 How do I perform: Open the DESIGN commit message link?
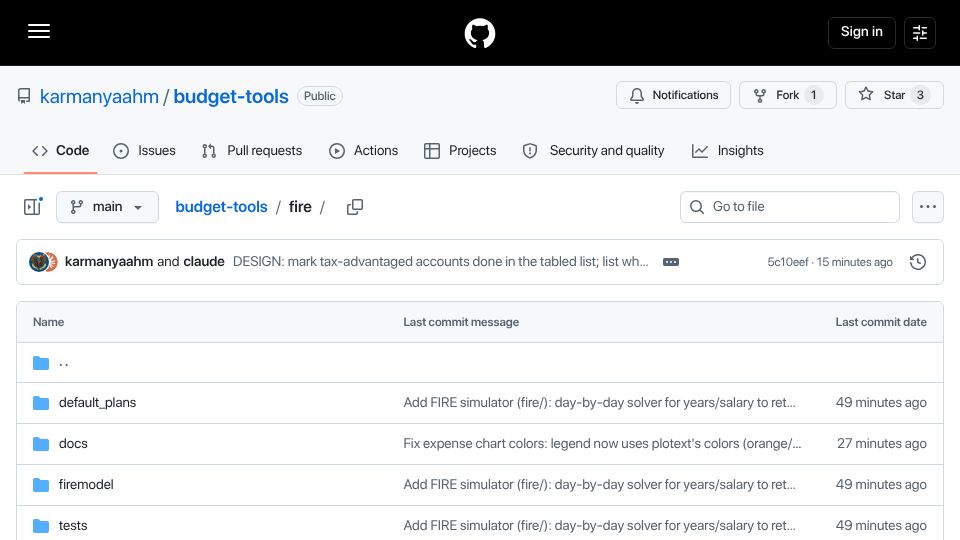(x=440, y=261)
